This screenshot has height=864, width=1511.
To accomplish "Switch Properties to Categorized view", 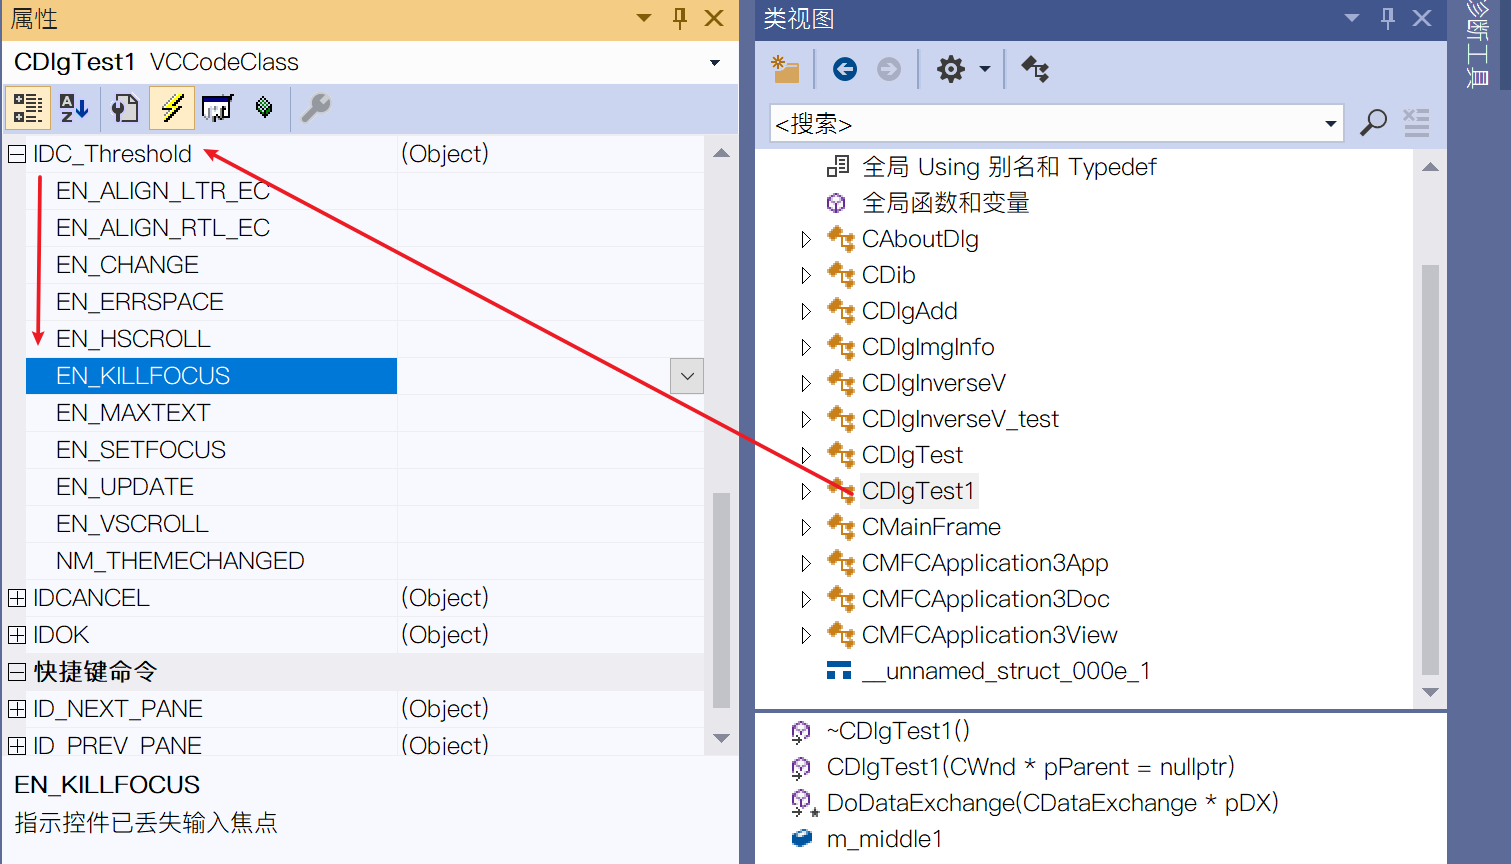I will pyautogui.click(x=28, y=108).
